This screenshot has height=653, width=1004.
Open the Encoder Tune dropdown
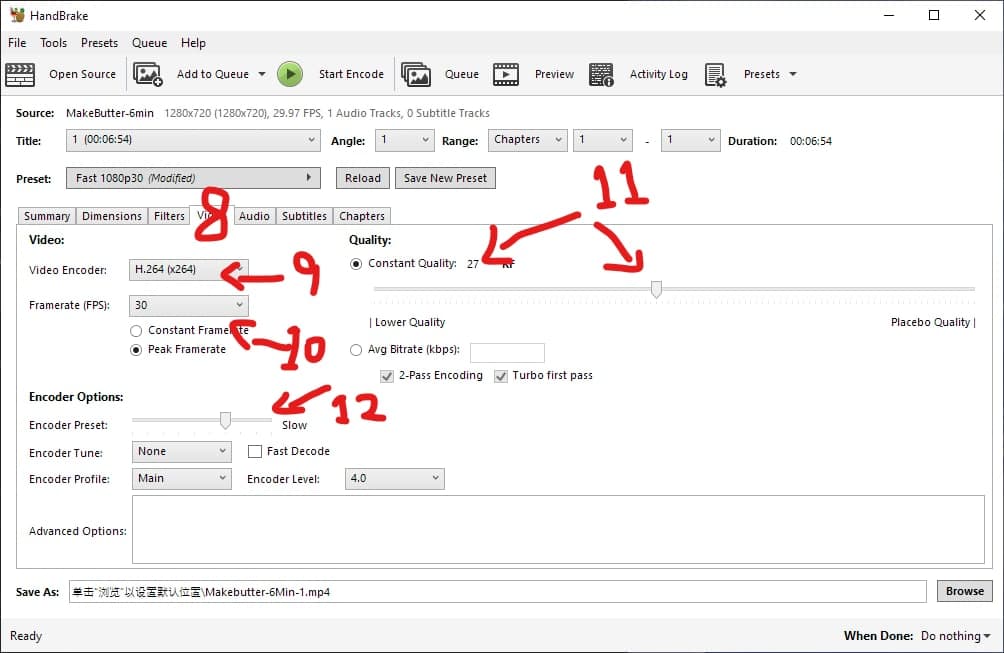coord(181,452)
